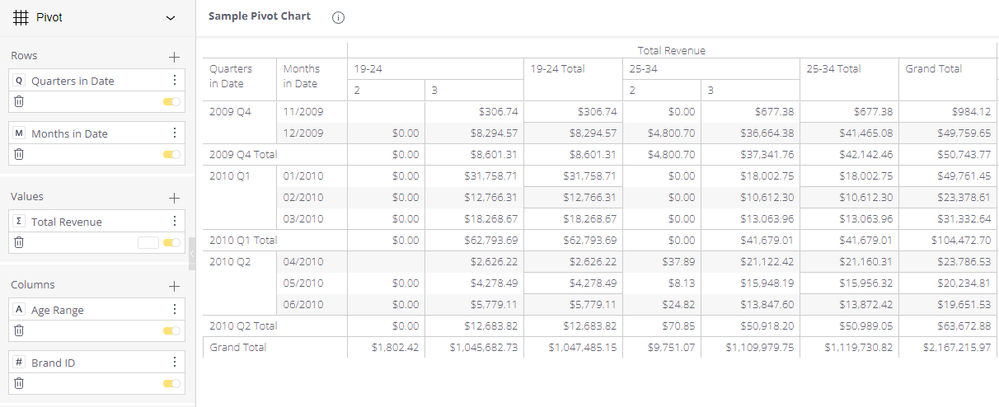Delete the Months in Date row field

(19, 154)
